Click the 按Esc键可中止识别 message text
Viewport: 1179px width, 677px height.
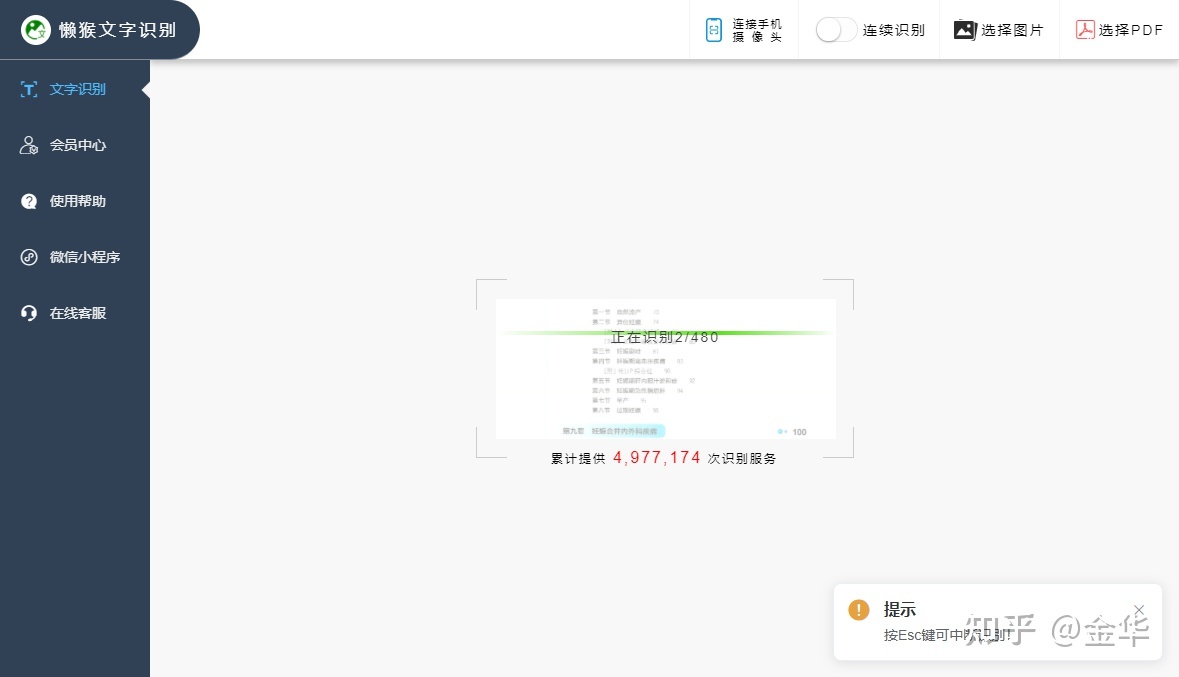(947, 635)
